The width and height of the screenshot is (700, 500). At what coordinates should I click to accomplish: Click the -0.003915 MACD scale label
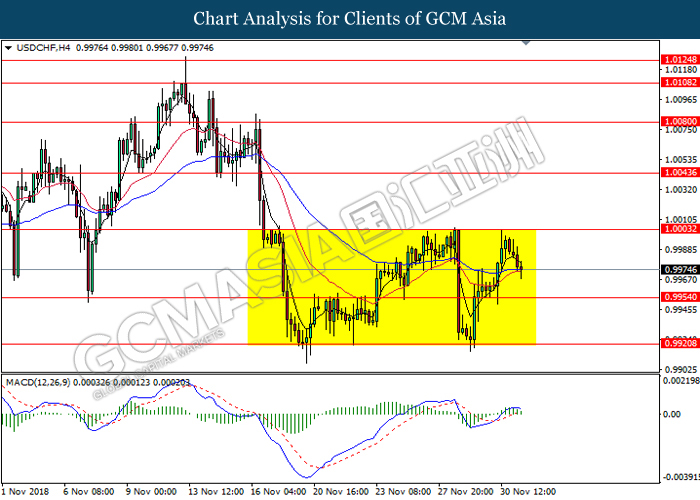(681, 477)
